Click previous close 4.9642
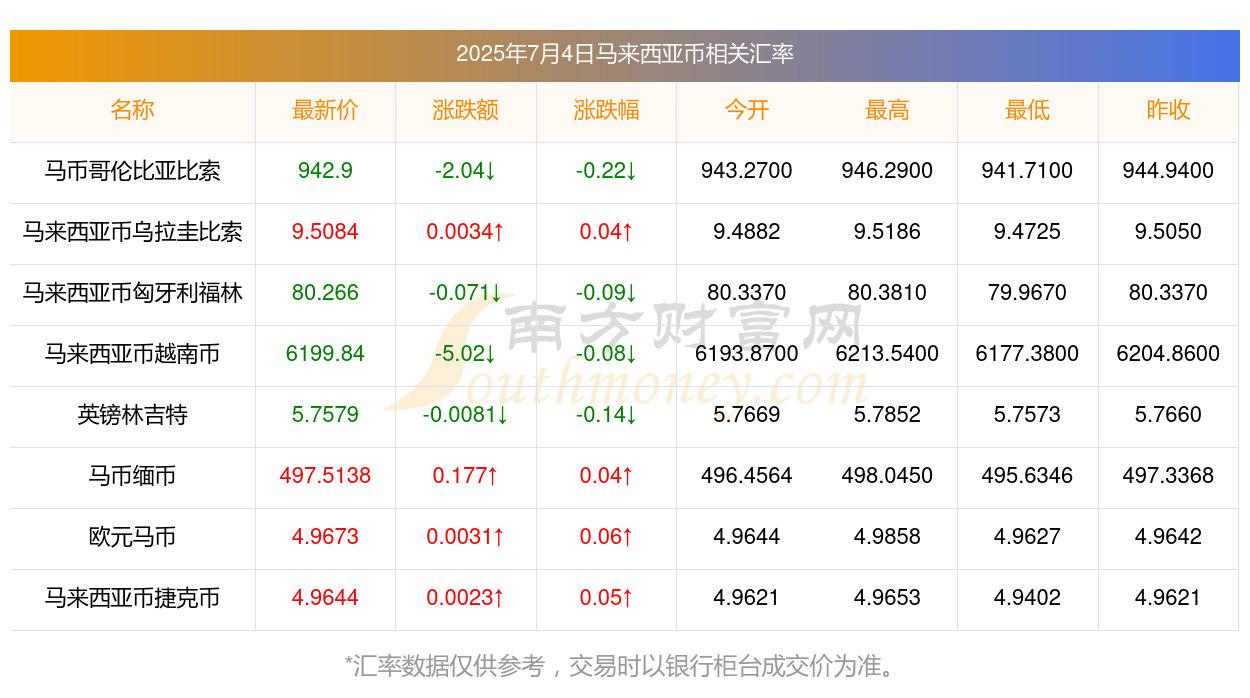 1168,537
